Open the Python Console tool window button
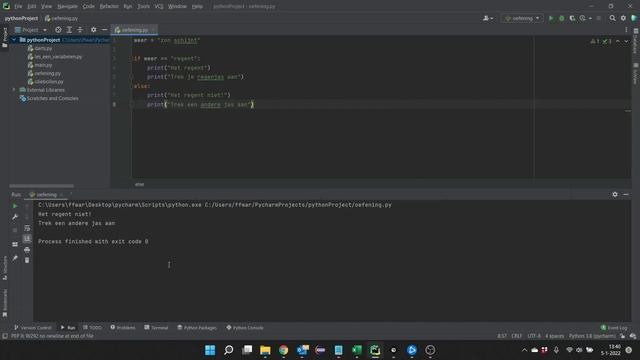The image size is (640, 360). (245, 328)
